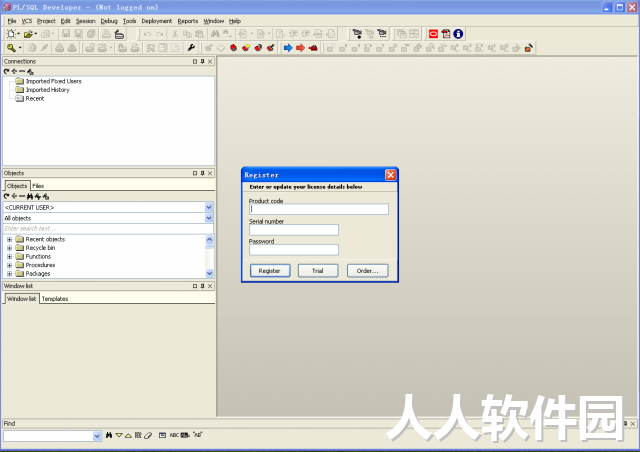Click the refresh icon in Objects panel
Screen dimensions: 640x452
[6, 196]
